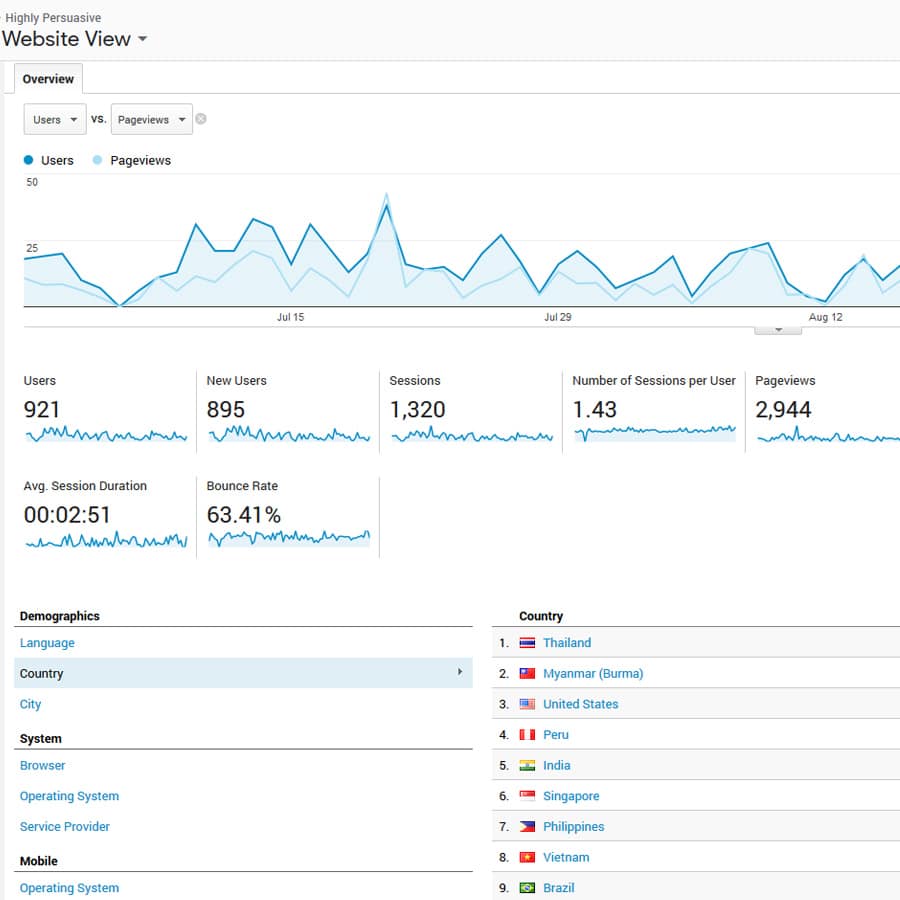Click the arrow on the Country row

point(460,672)
